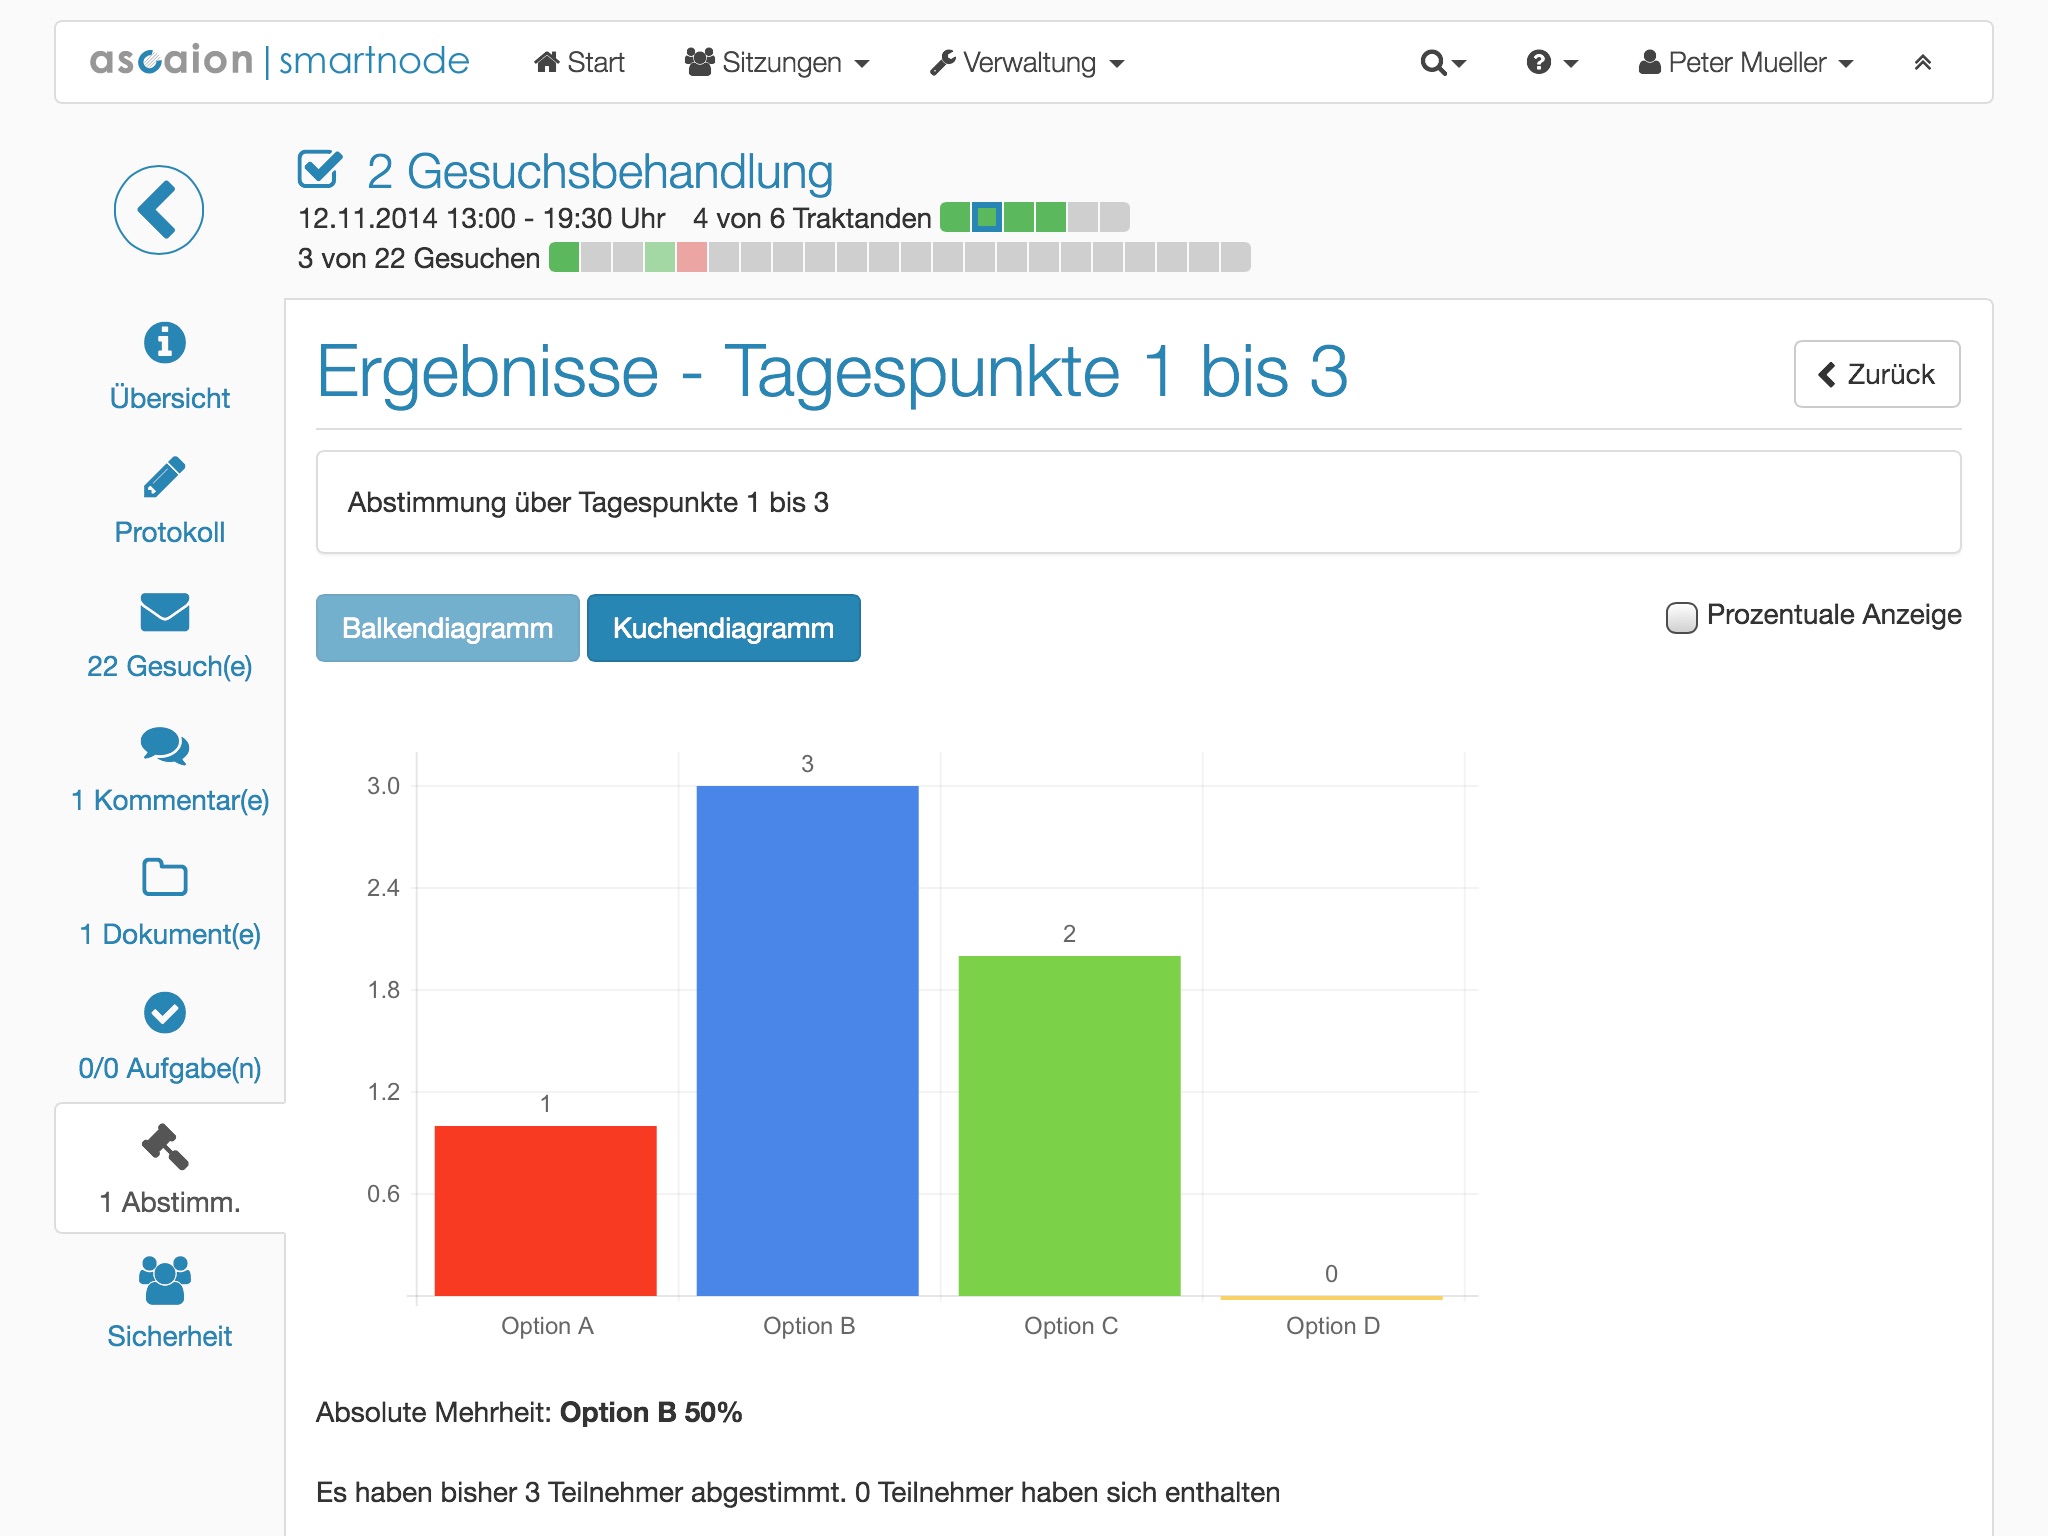Click the 2 Gesuchsbehandlung heading

[x=600, y=171]
